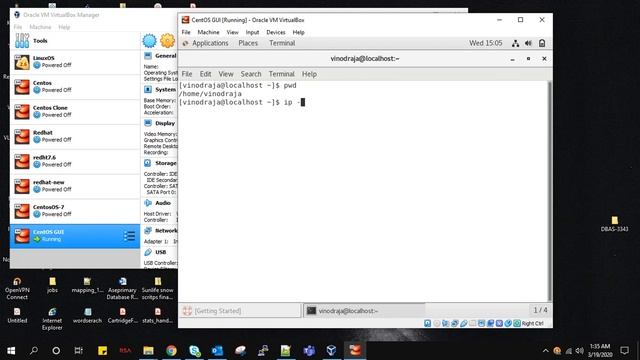Open Machine menu in VirtualBox Manager
The height and width of the screenshot is (360, 640).
click(x=40, y=27)
